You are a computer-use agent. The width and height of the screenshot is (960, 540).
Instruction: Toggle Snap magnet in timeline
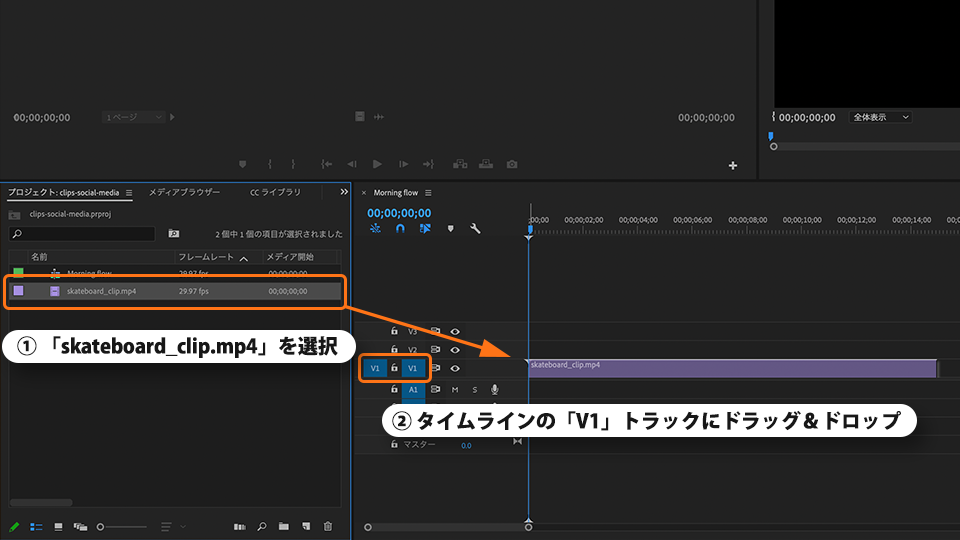400,228
